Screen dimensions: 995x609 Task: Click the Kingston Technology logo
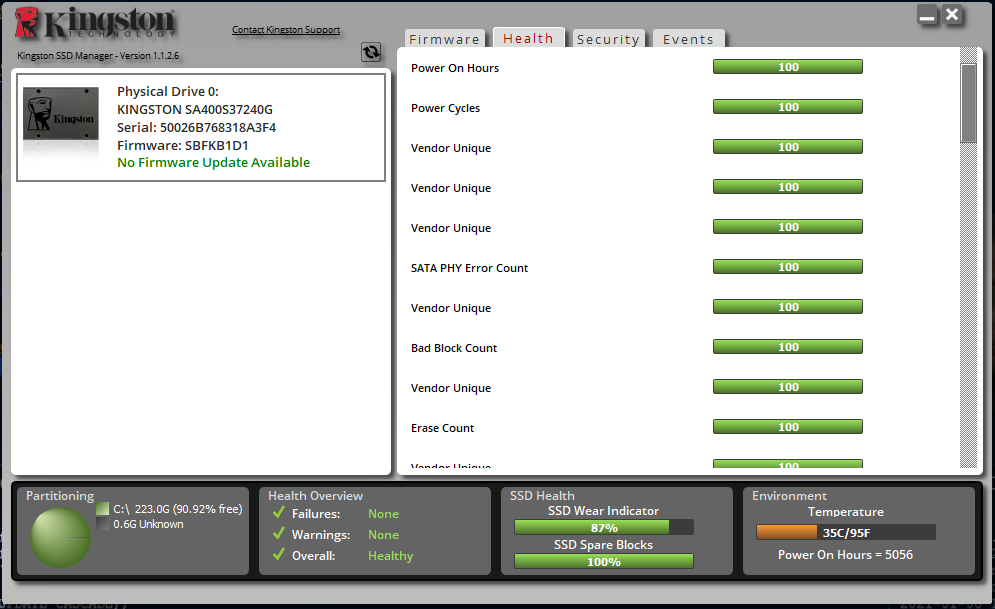pyautogui.click(x=96, y=23)
